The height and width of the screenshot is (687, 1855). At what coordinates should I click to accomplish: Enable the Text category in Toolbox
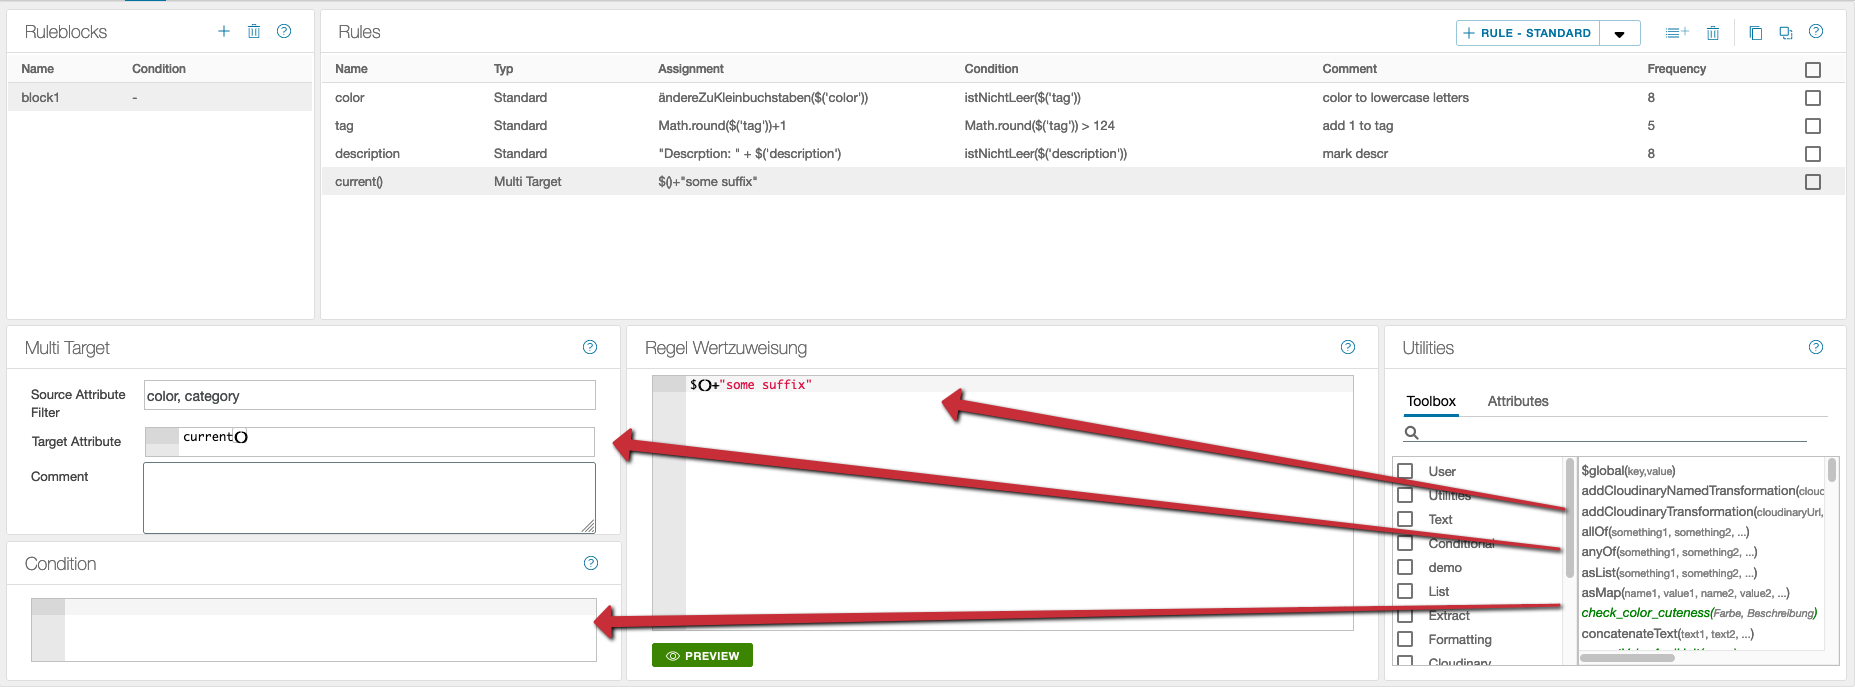(x=1405, y=519)
